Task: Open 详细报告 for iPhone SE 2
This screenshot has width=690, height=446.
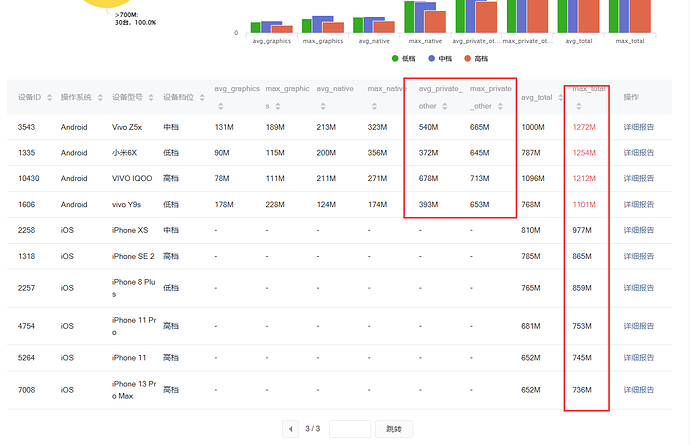Action: (639, 256)
